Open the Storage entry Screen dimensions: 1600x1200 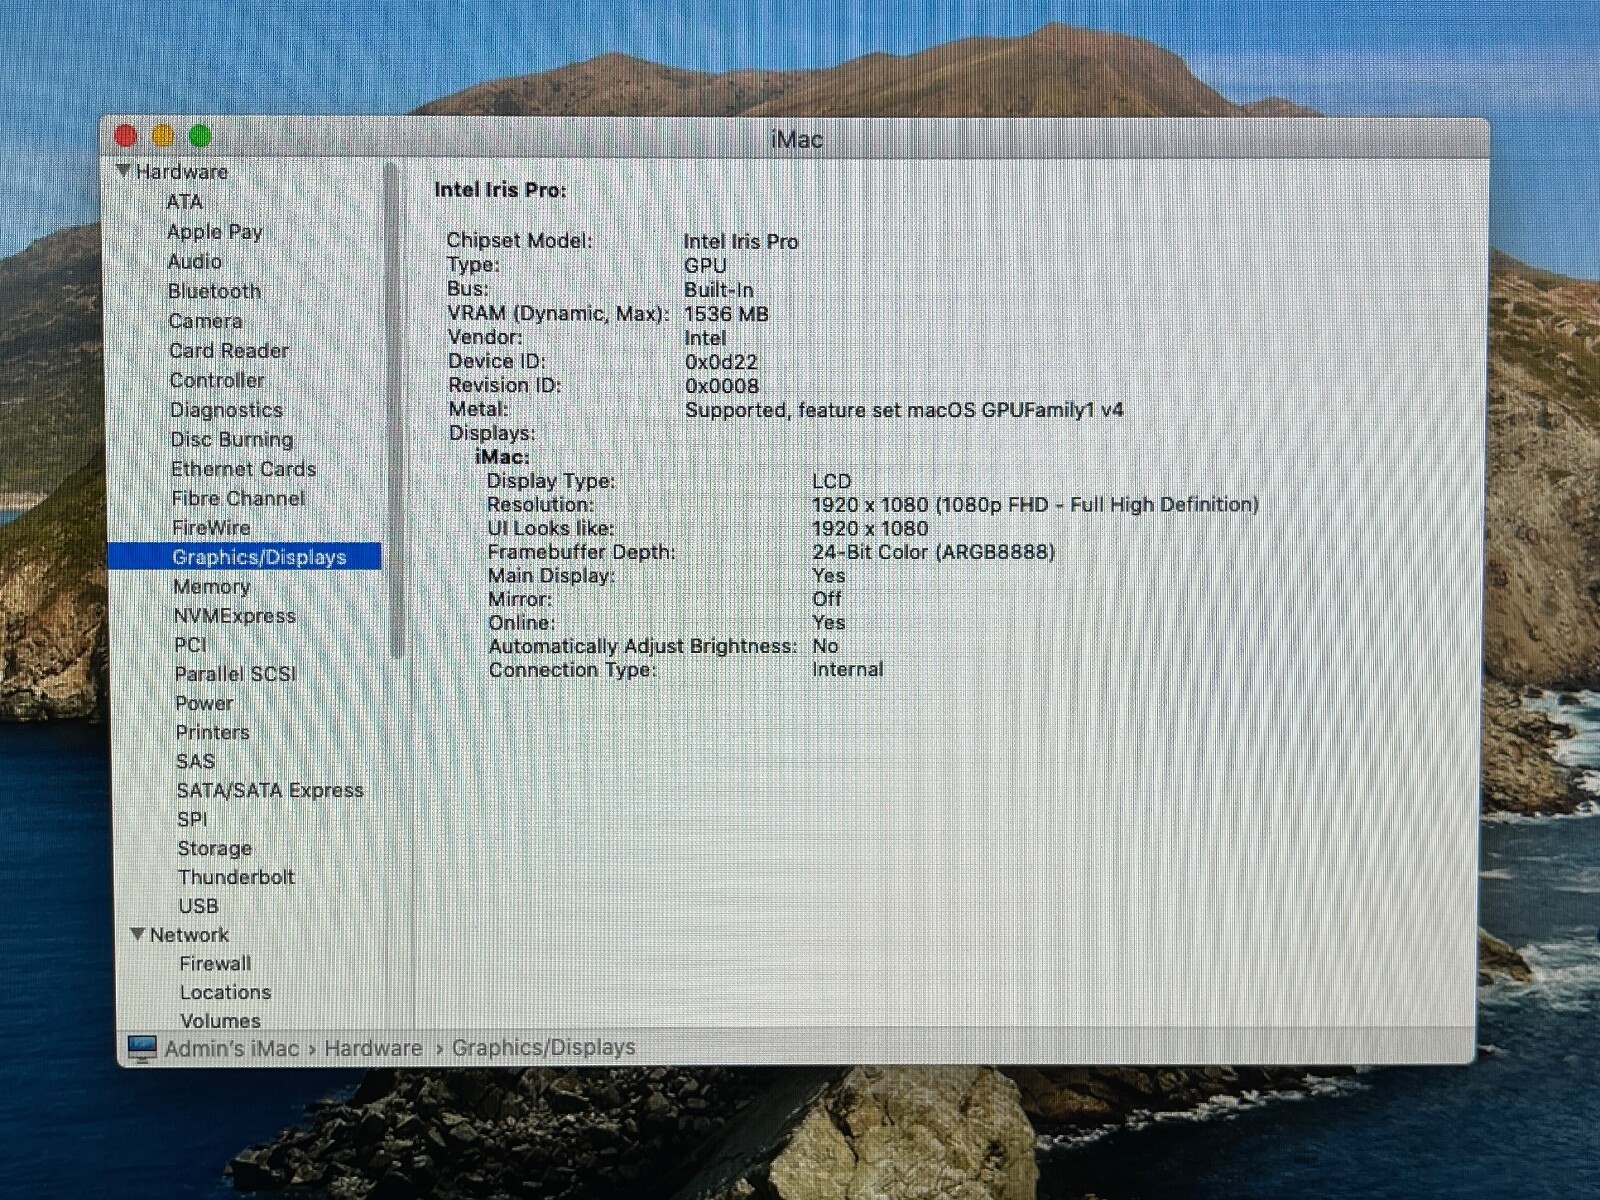click(x=214, y=848)
